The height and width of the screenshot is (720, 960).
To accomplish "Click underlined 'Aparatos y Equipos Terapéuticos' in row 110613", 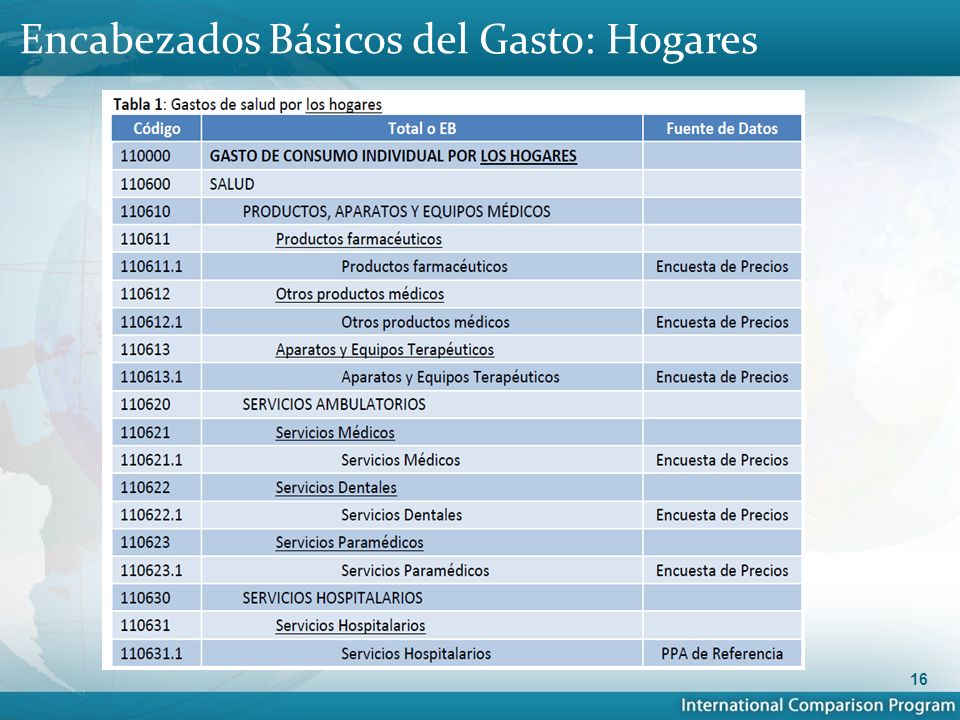I will click(384, 350).
